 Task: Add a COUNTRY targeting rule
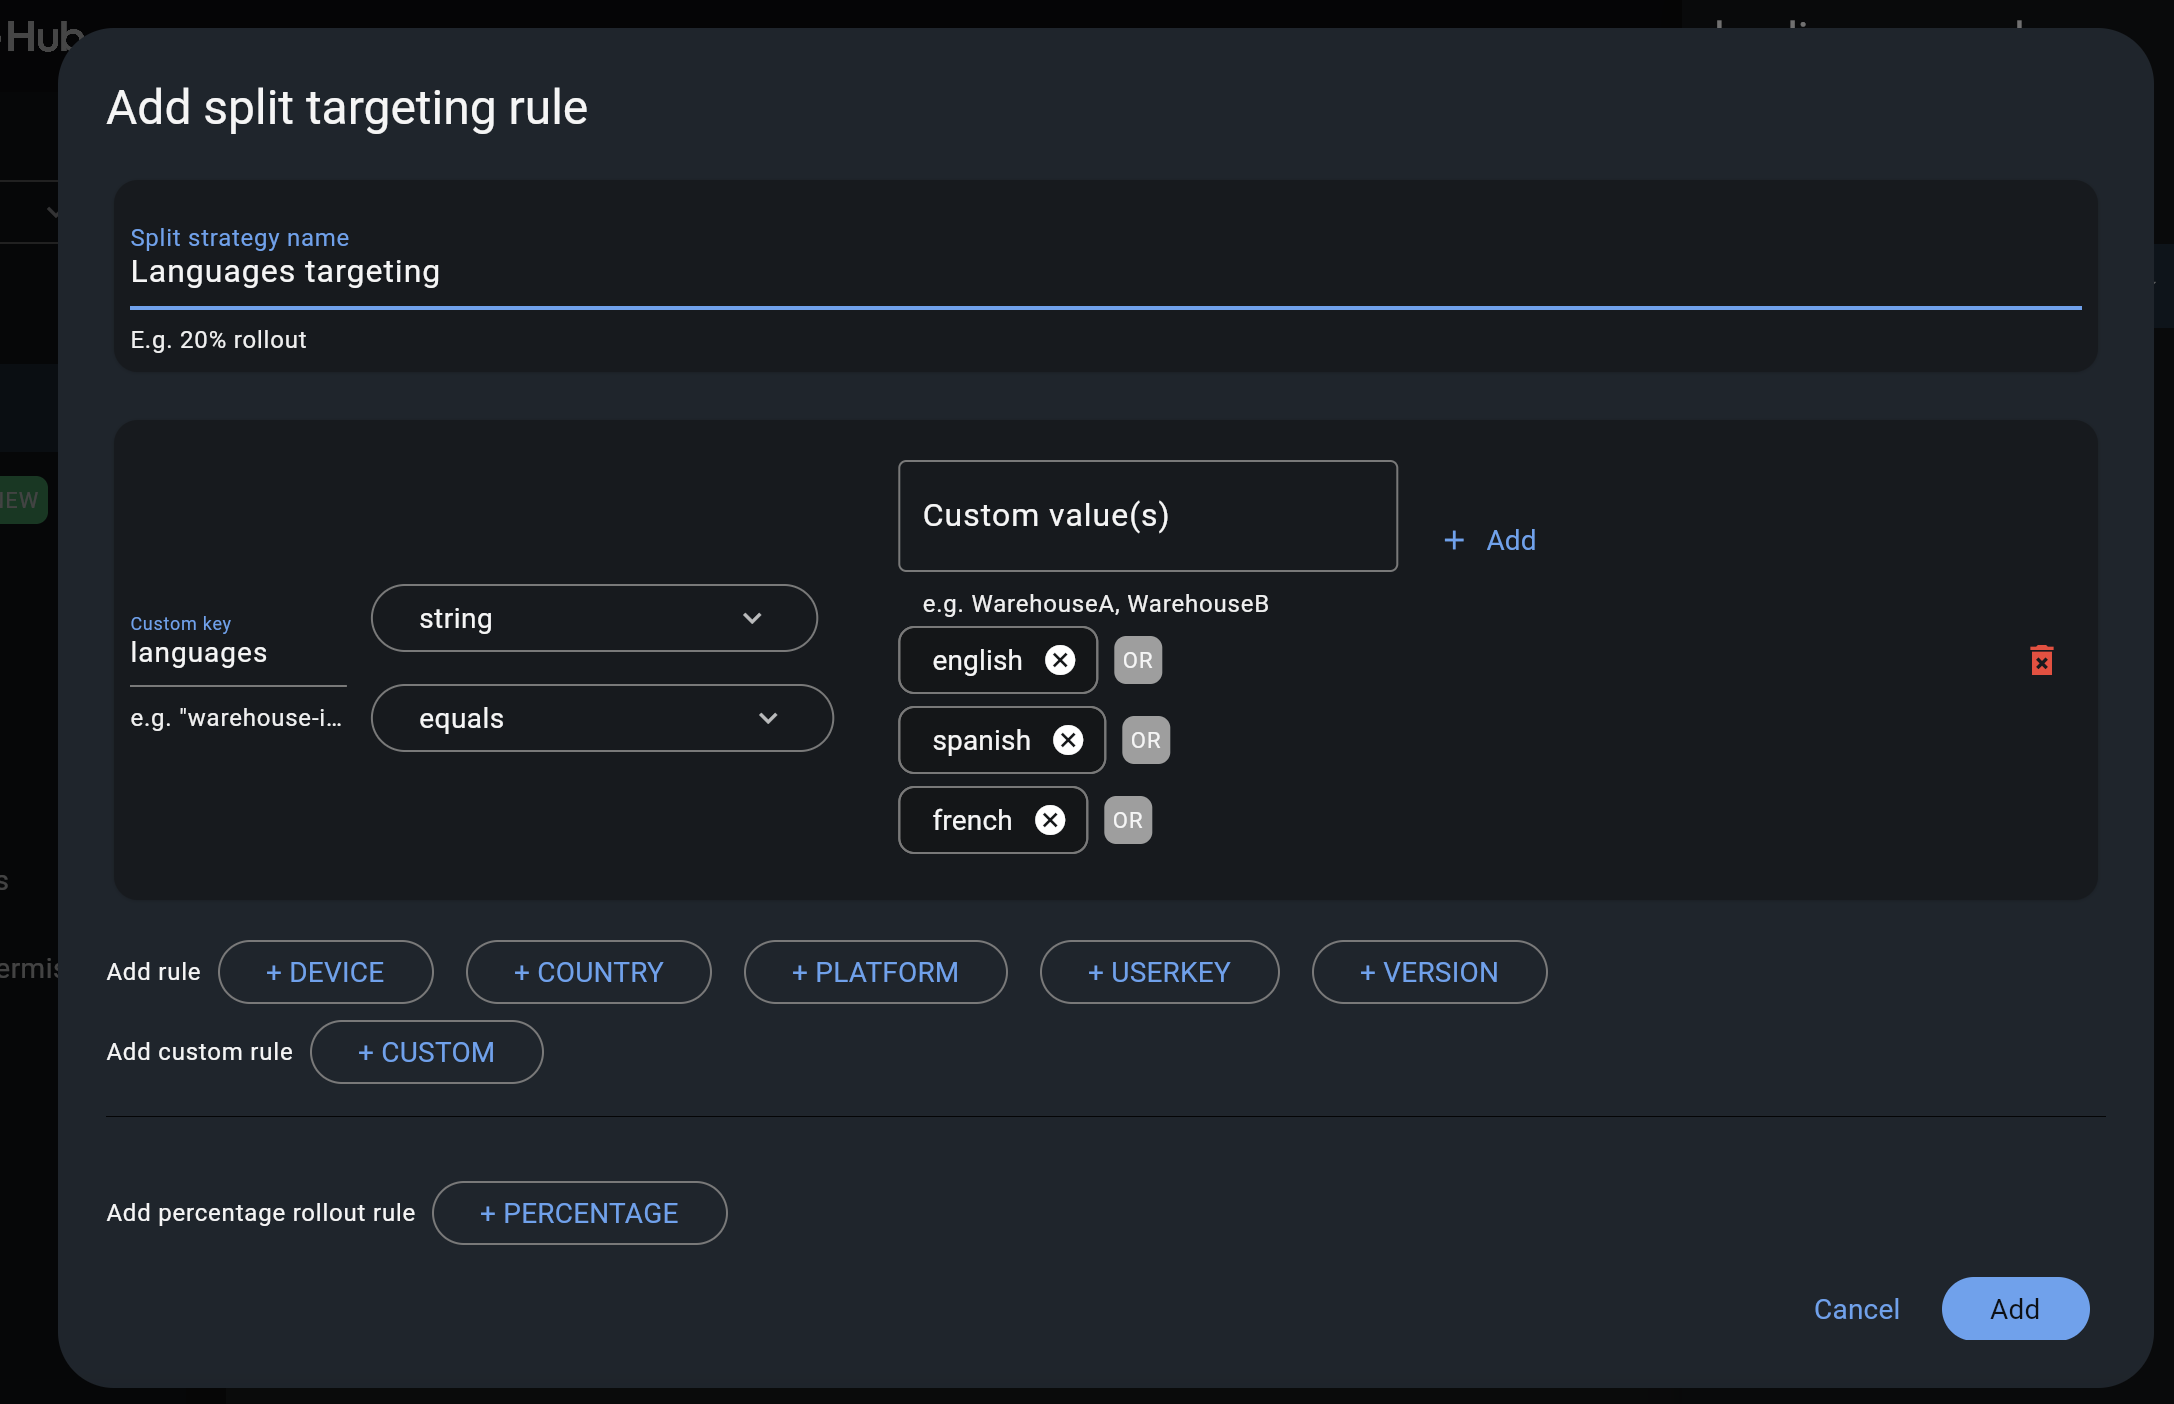pos(588,971)
